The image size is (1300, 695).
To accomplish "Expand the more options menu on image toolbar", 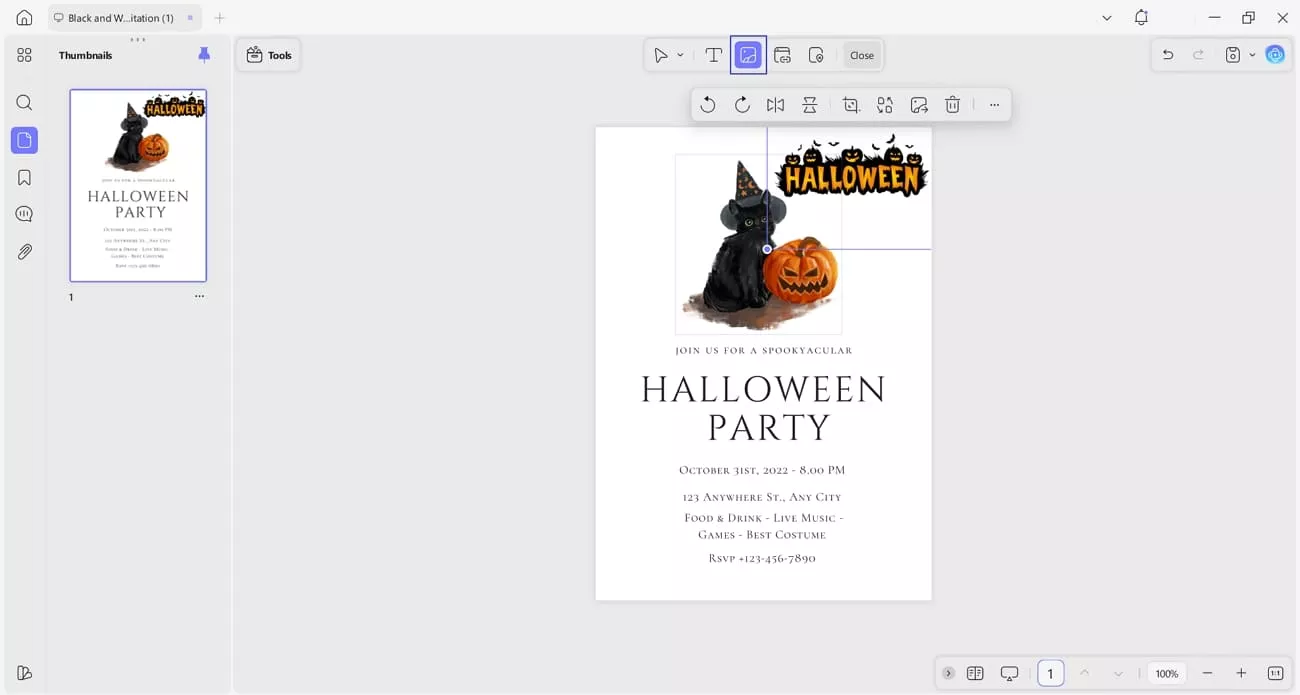I will point(994,104).
